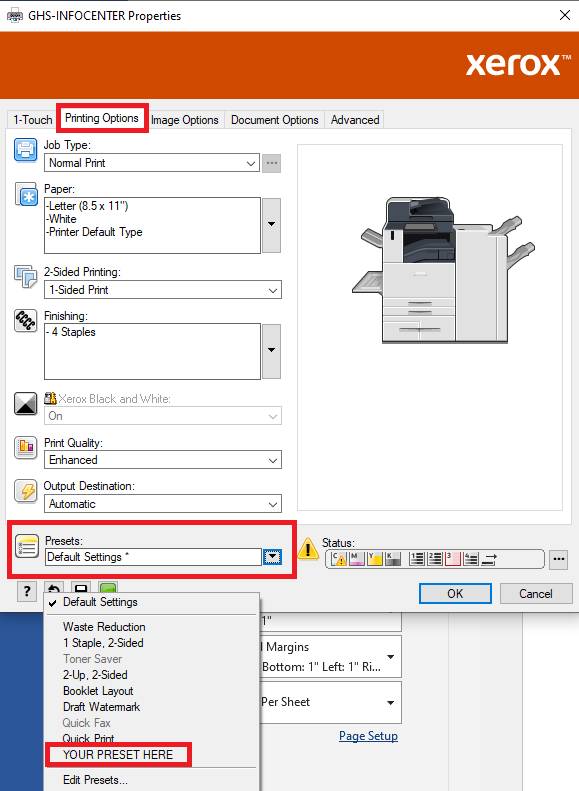Click the Job Type printer icon
579x791 pixels.
click(x=25, y=150)
